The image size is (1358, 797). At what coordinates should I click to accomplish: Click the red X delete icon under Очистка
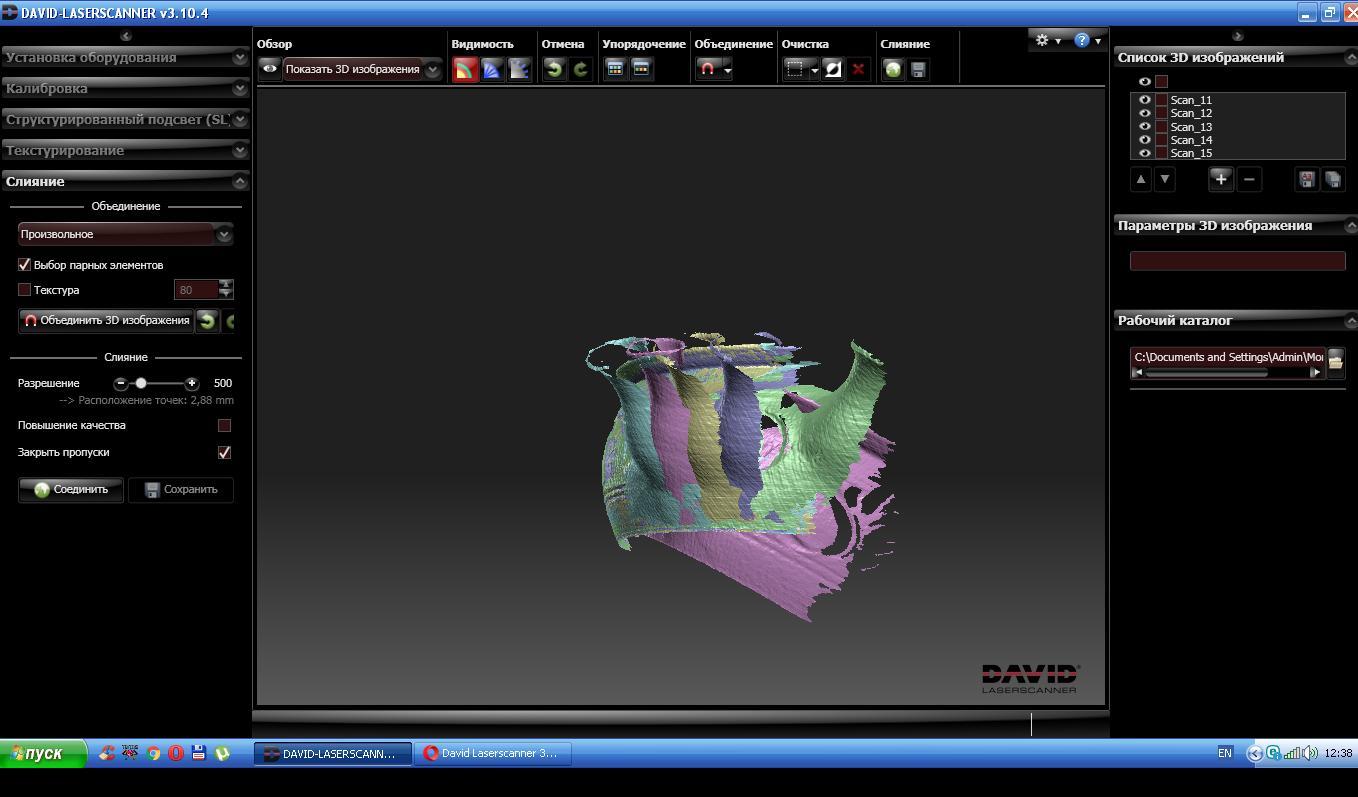pos(858,69)
